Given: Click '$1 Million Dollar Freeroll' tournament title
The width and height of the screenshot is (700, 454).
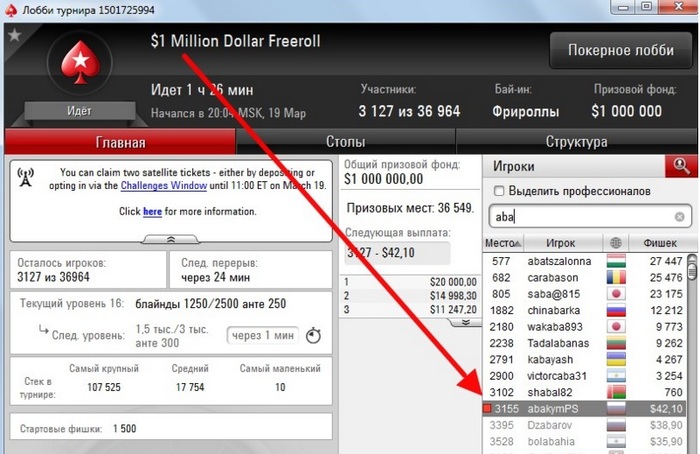Looking at the screenshot, I should tap(235, 41).
